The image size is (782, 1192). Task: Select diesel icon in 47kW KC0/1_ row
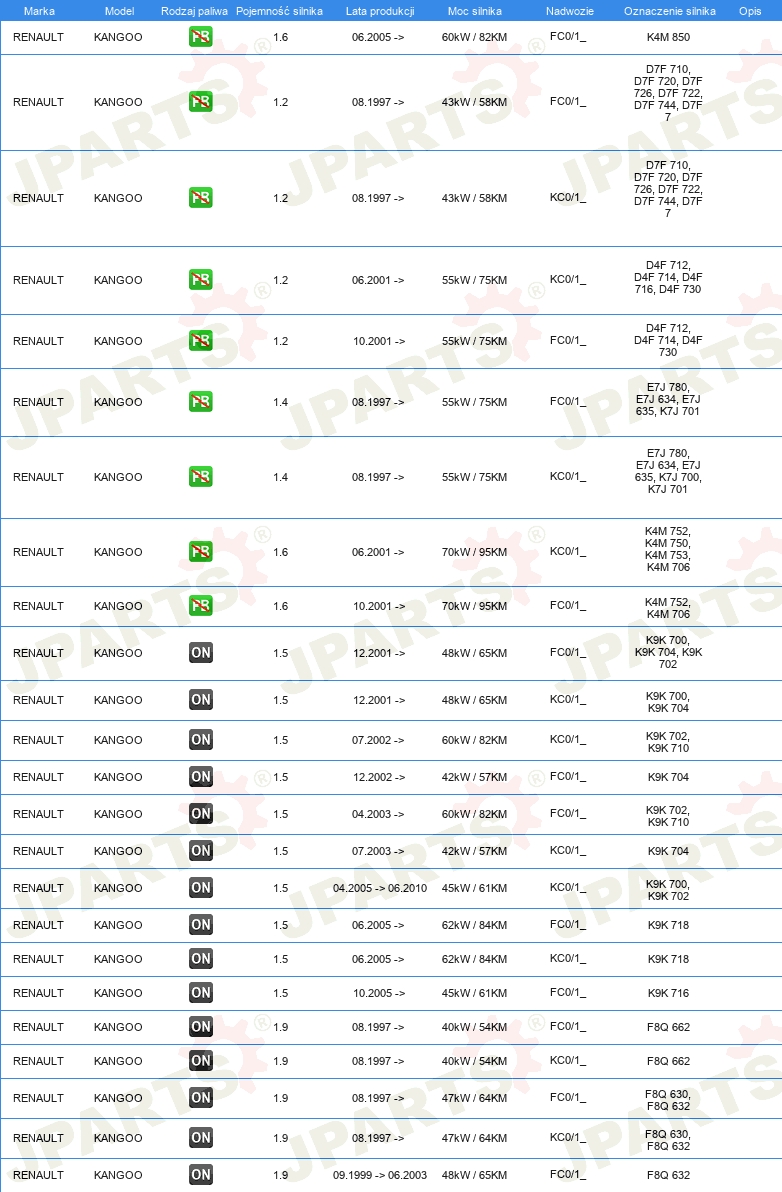point(201,1138)
